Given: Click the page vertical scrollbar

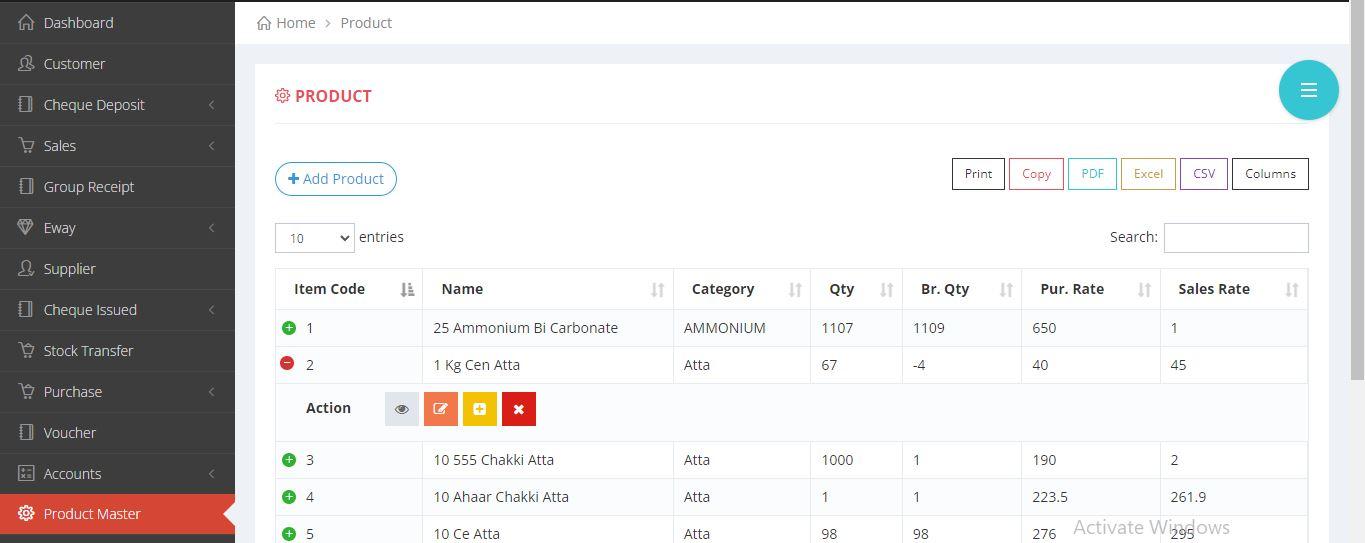Looking at the screenshot, I should pos(1357,200).
